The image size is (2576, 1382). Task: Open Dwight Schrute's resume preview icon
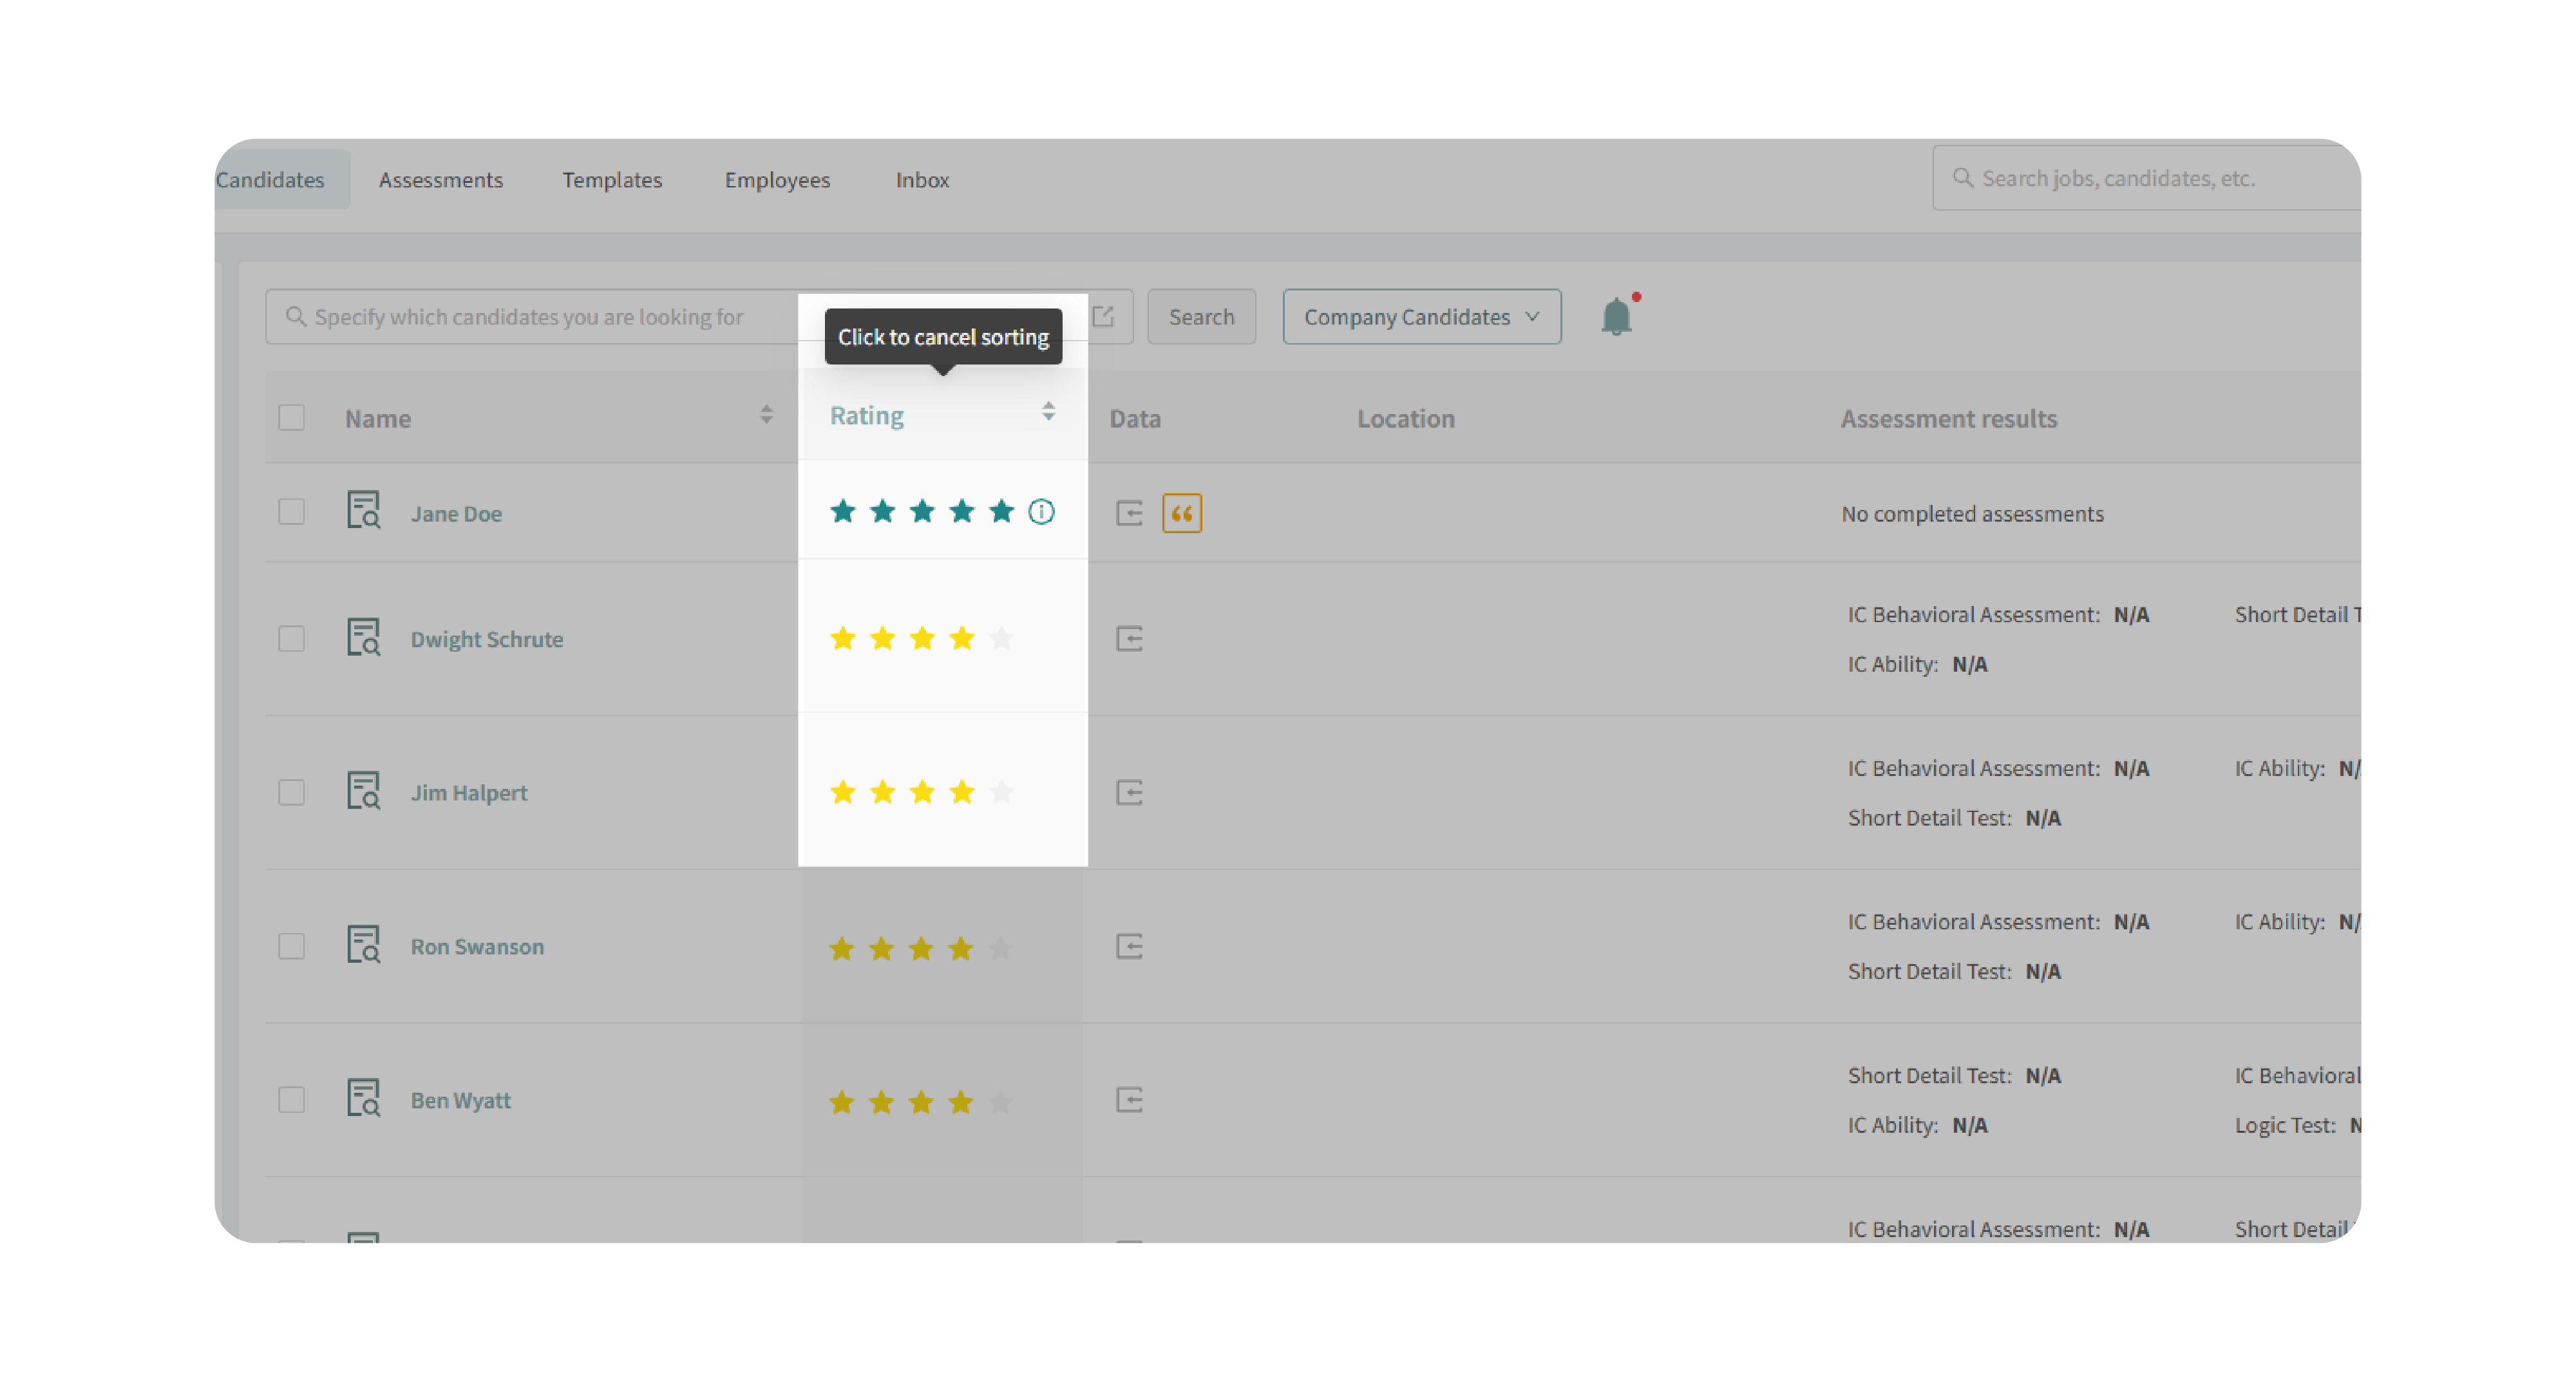[363, 637]
